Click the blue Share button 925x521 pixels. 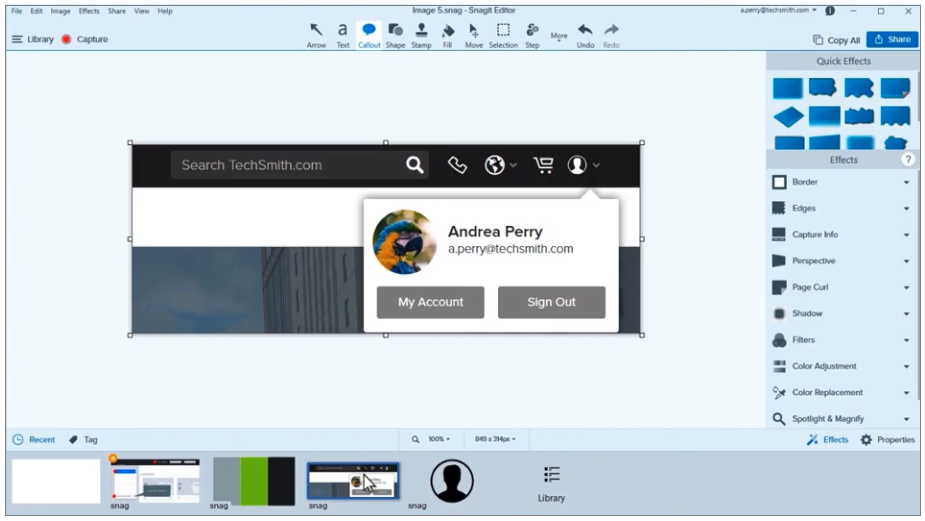892,39
